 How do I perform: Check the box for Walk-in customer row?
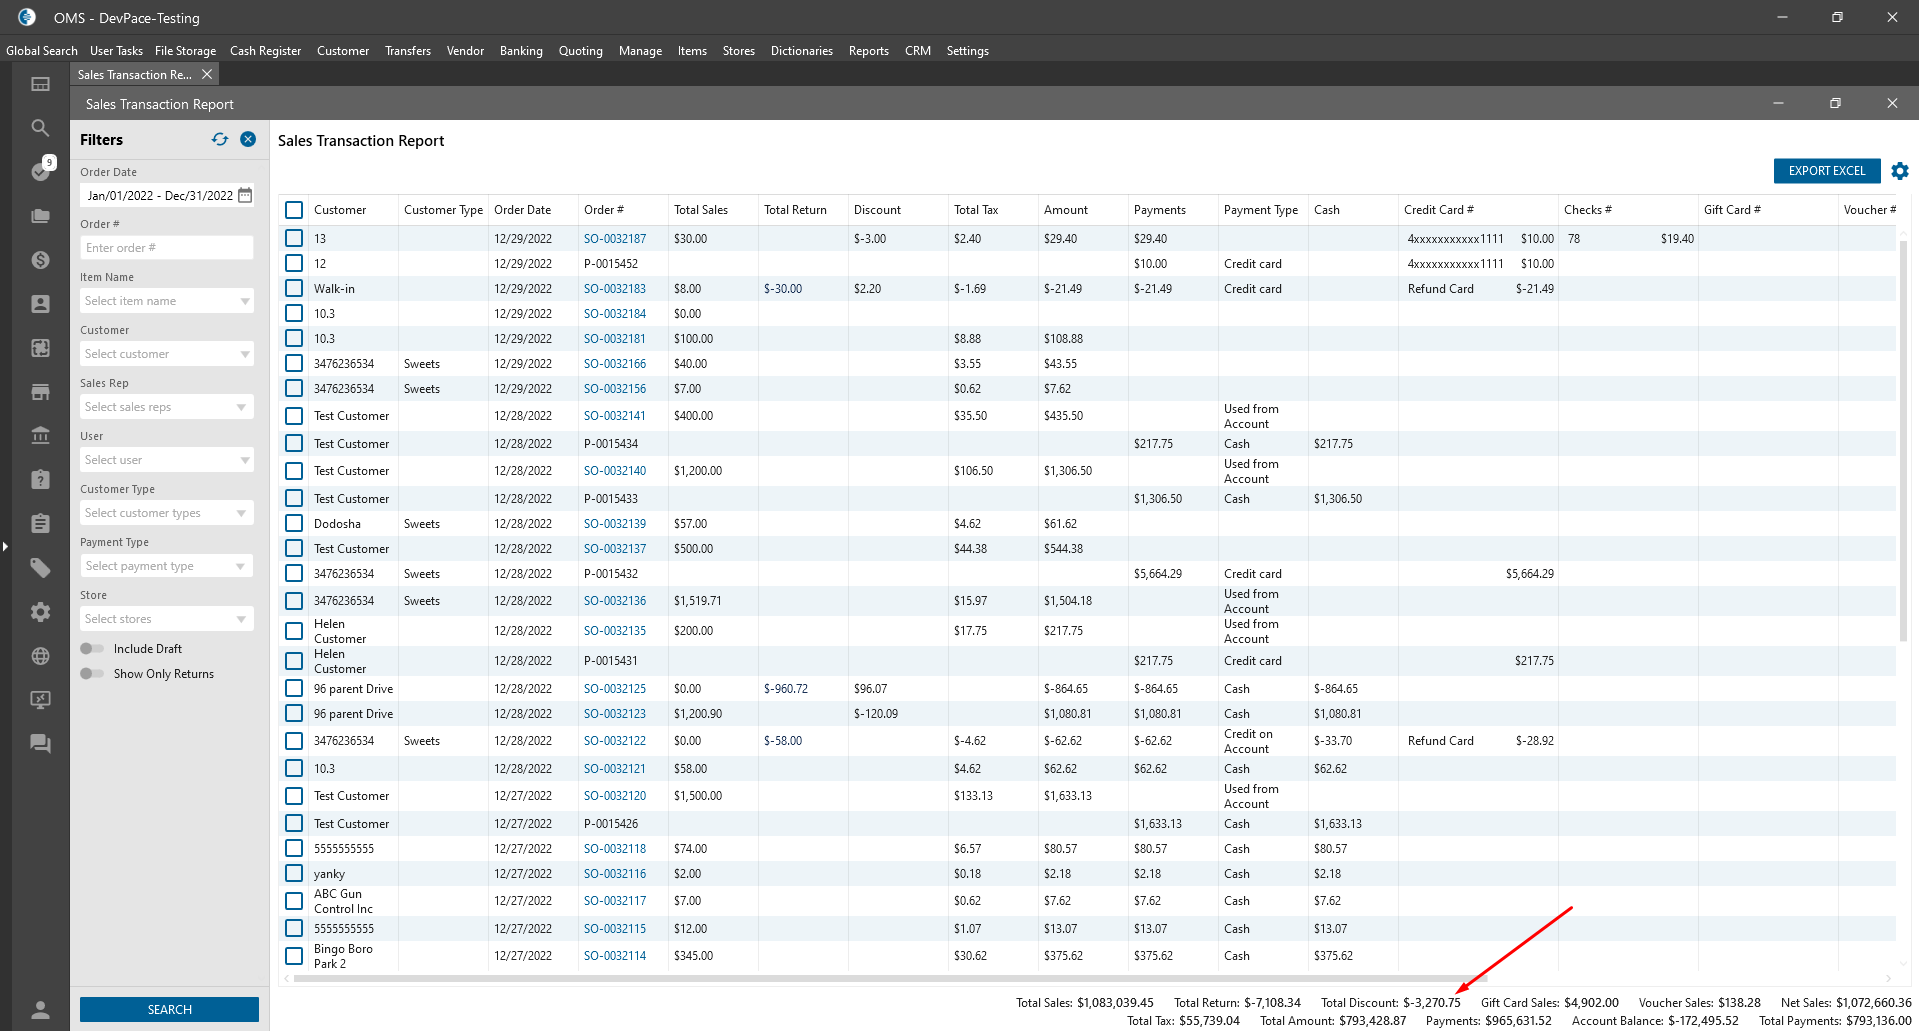pos(294,289)
